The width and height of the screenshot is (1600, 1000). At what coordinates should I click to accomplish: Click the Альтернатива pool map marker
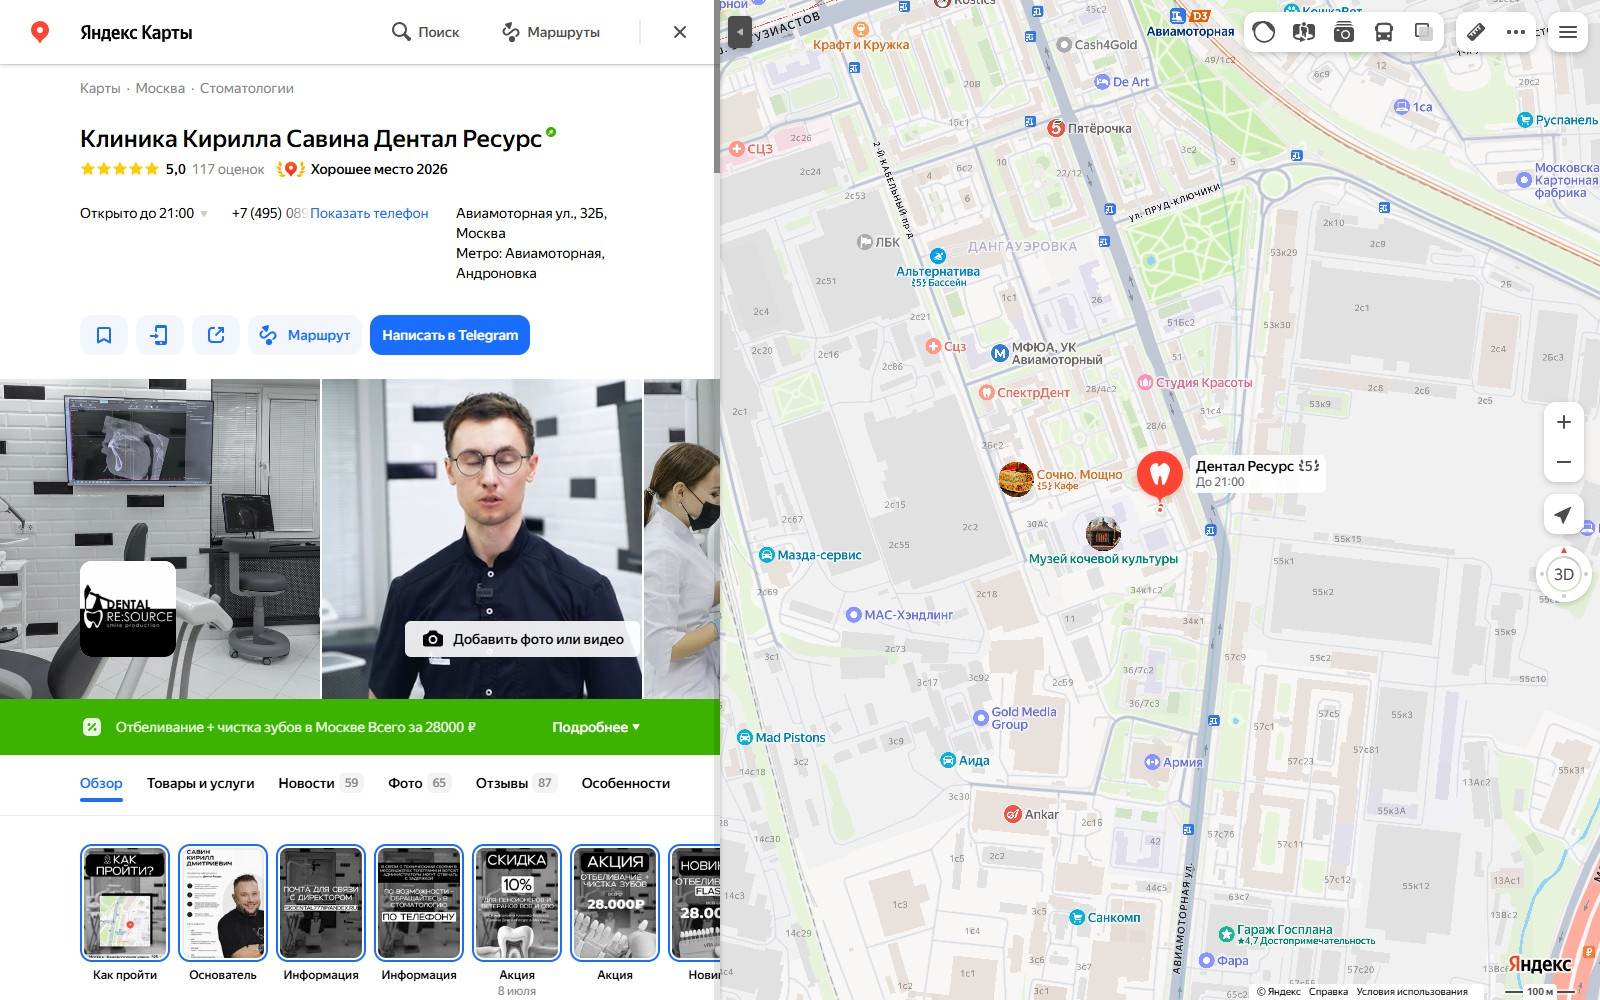(x=937, y=256)
